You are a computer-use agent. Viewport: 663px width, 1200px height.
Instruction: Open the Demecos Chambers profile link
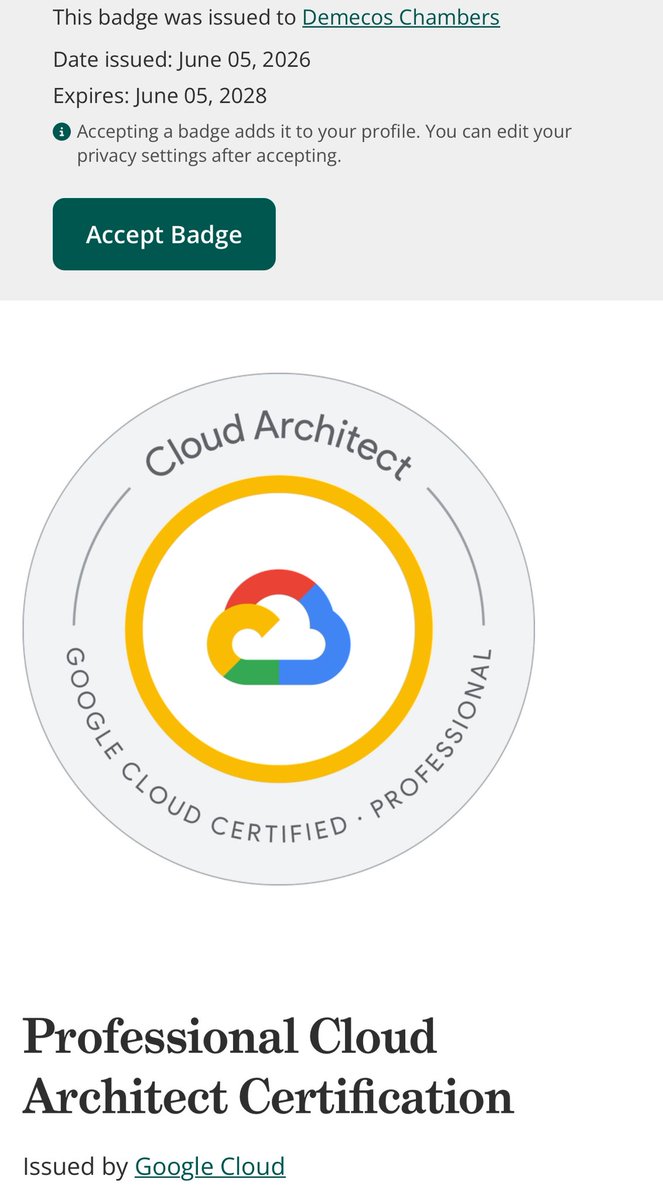(401, 17)
